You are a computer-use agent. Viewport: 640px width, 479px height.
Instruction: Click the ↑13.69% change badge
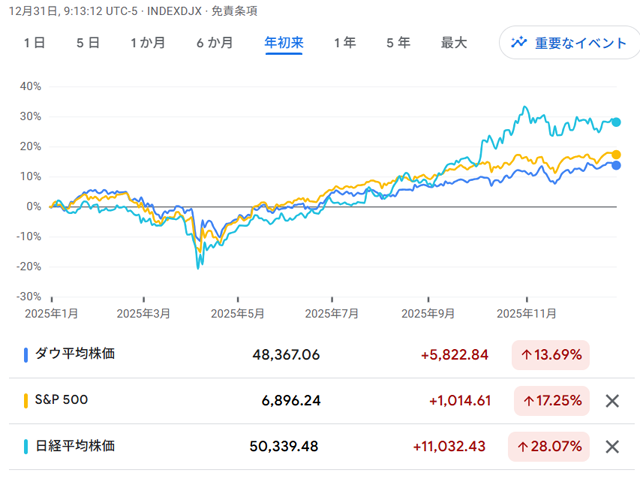[x=550, y=354]
